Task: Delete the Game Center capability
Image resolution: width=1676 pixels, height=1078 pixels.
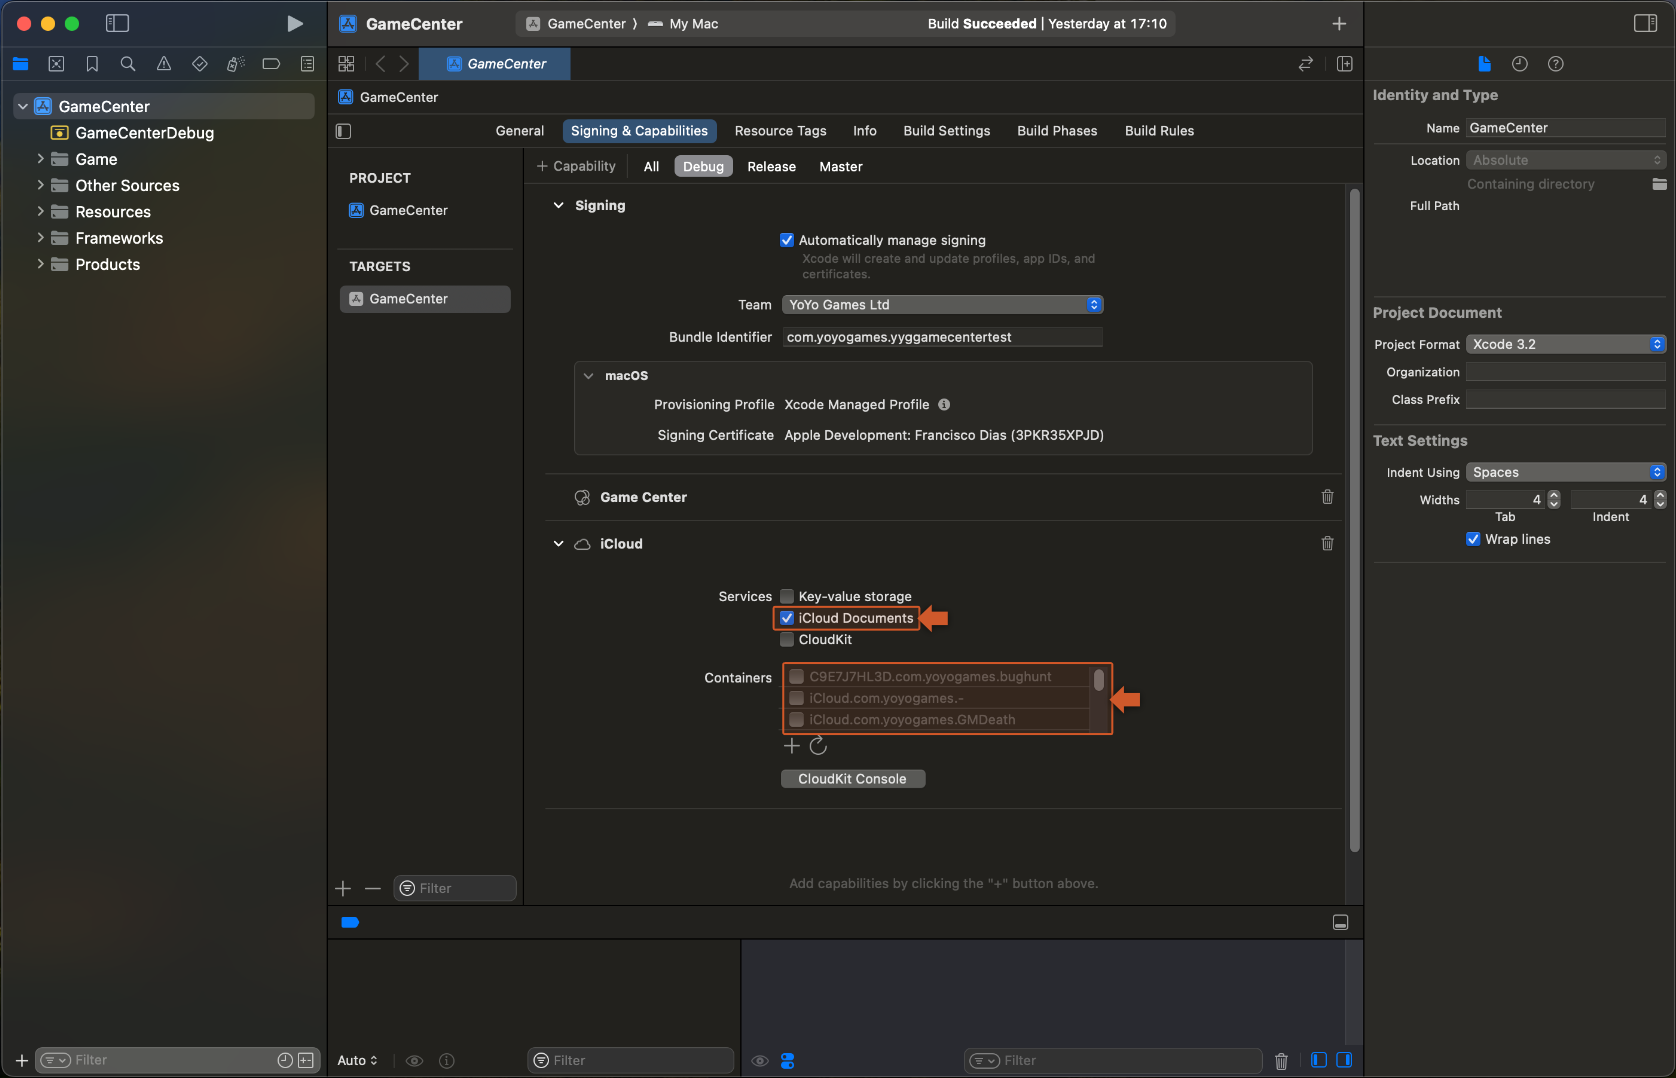Action: (1328, 497)
